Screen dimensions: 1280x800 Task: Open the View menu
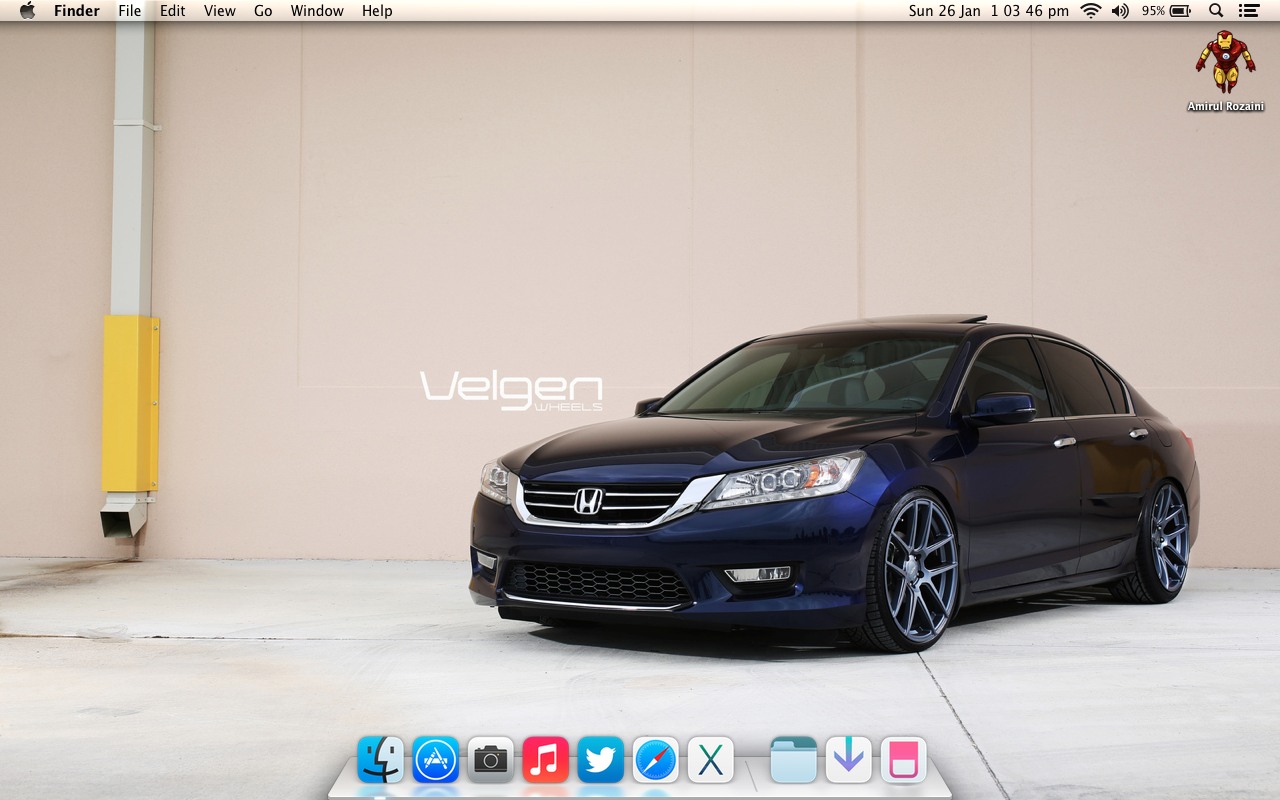[x=220, y=11]
